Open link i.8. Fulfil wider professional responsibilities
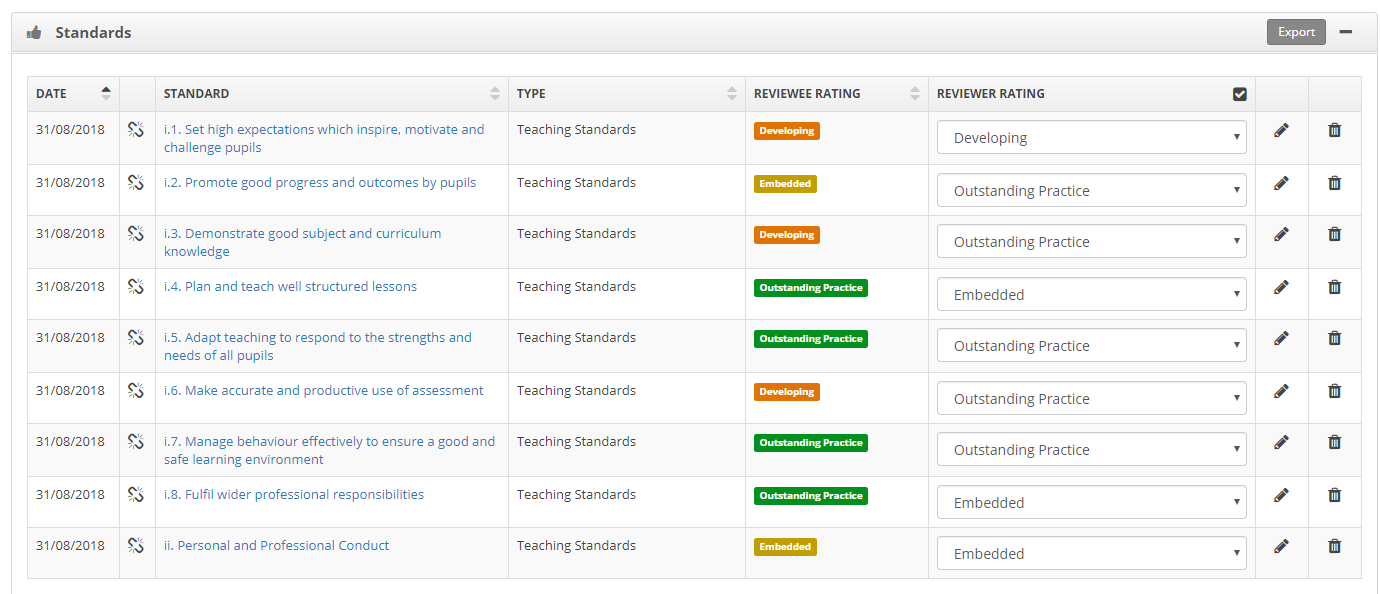The height and width of the screenshot is (594, 1380). point(294,495)
